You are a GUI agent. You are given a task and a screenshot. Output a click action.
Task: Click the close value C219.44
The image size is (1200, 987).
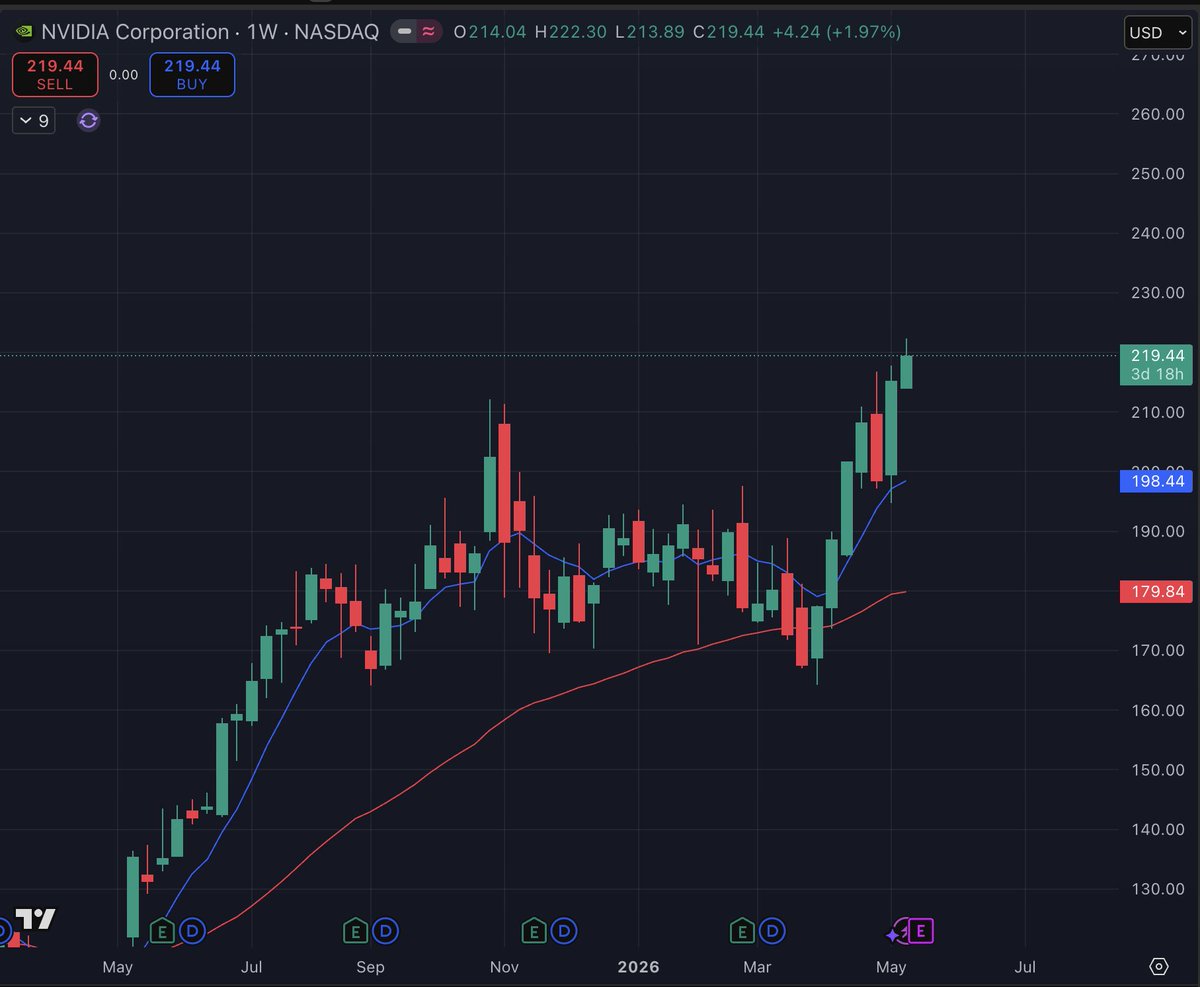(x=728, y=32)
